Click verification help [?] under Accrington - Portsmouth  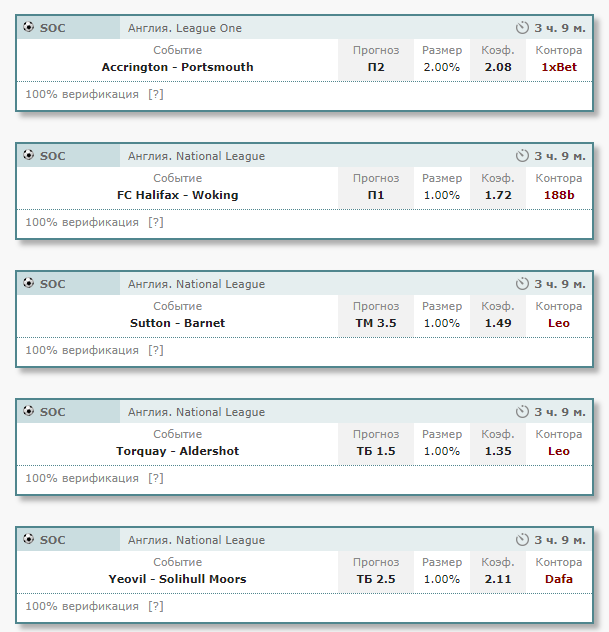pos(155,94)
